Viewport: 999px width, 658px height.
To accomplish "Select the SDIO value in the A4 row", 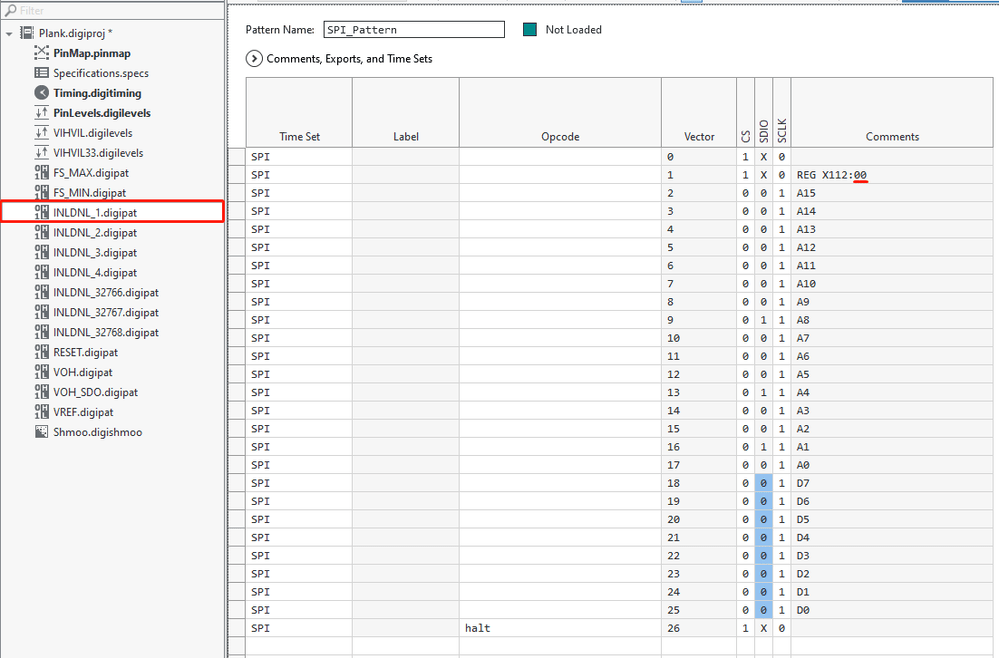I will [x=763, y=392].
